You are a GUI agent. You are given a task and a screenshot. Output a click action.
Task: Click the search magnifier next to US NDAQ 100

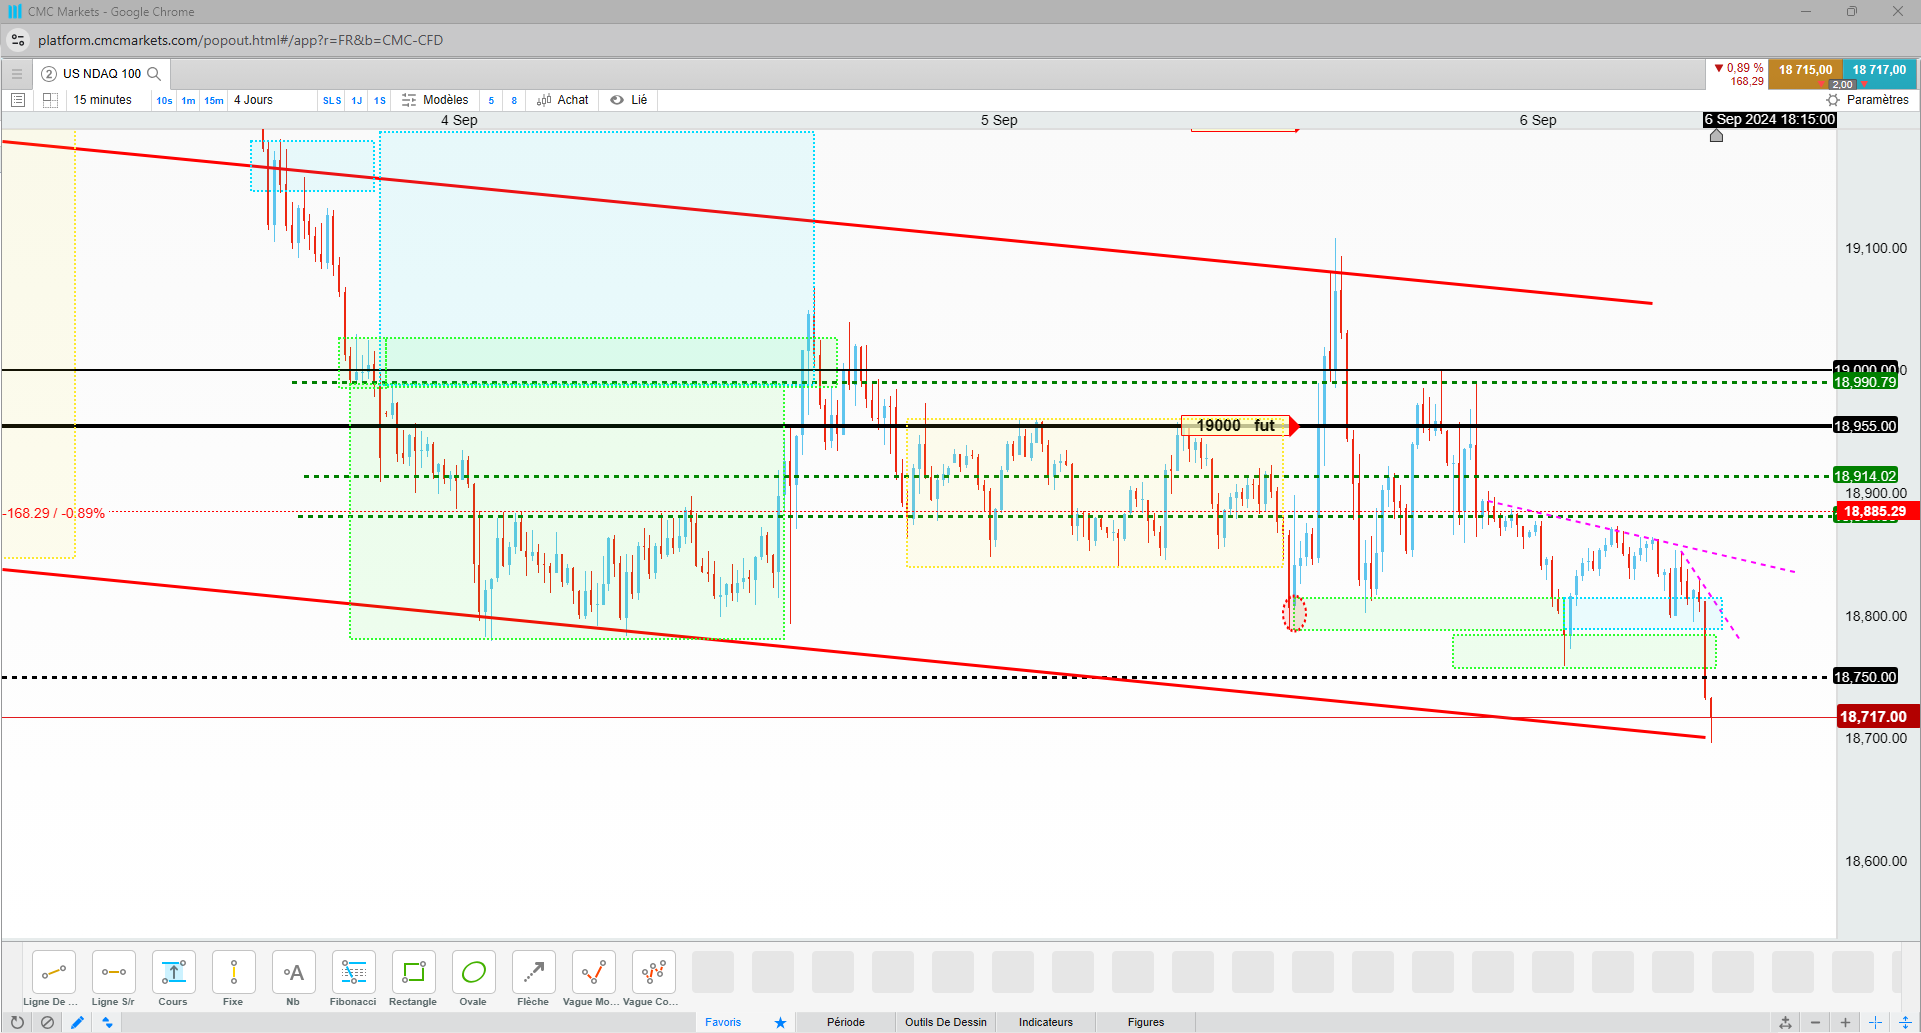(x=154, y=74)
